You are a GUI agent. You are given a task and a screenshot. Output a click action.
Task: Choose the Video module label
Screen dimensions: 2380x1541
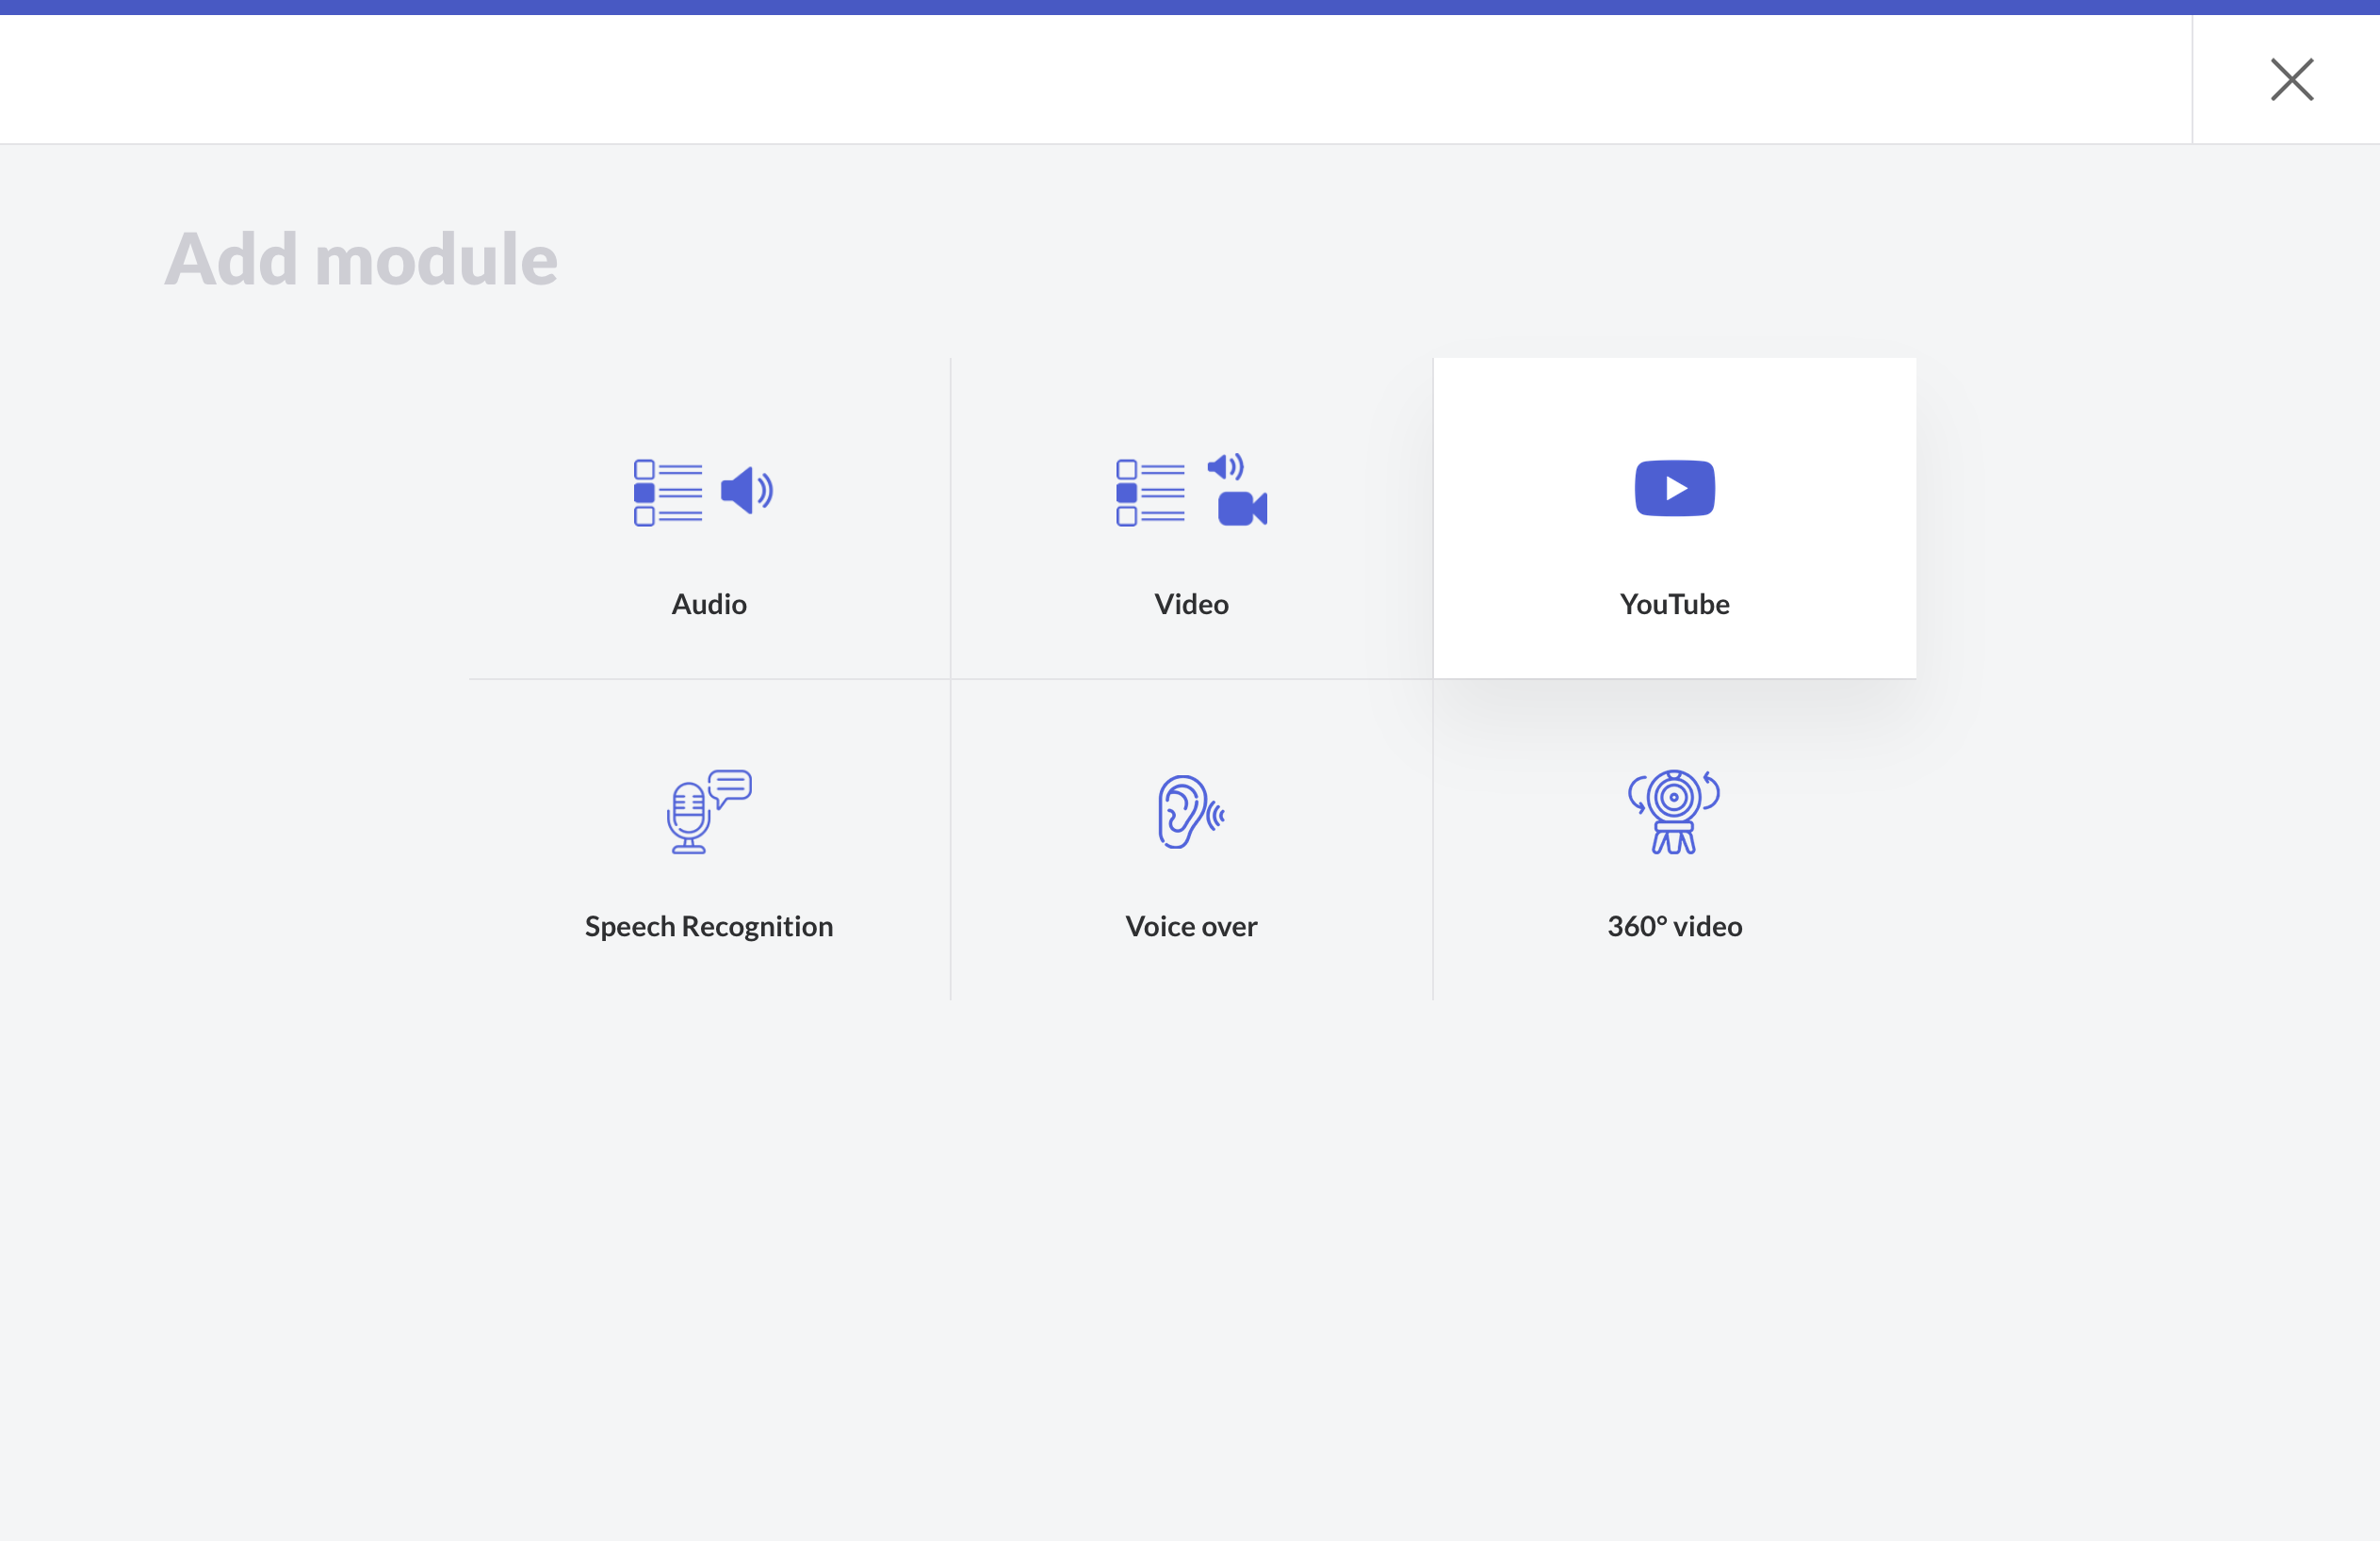1191,604
